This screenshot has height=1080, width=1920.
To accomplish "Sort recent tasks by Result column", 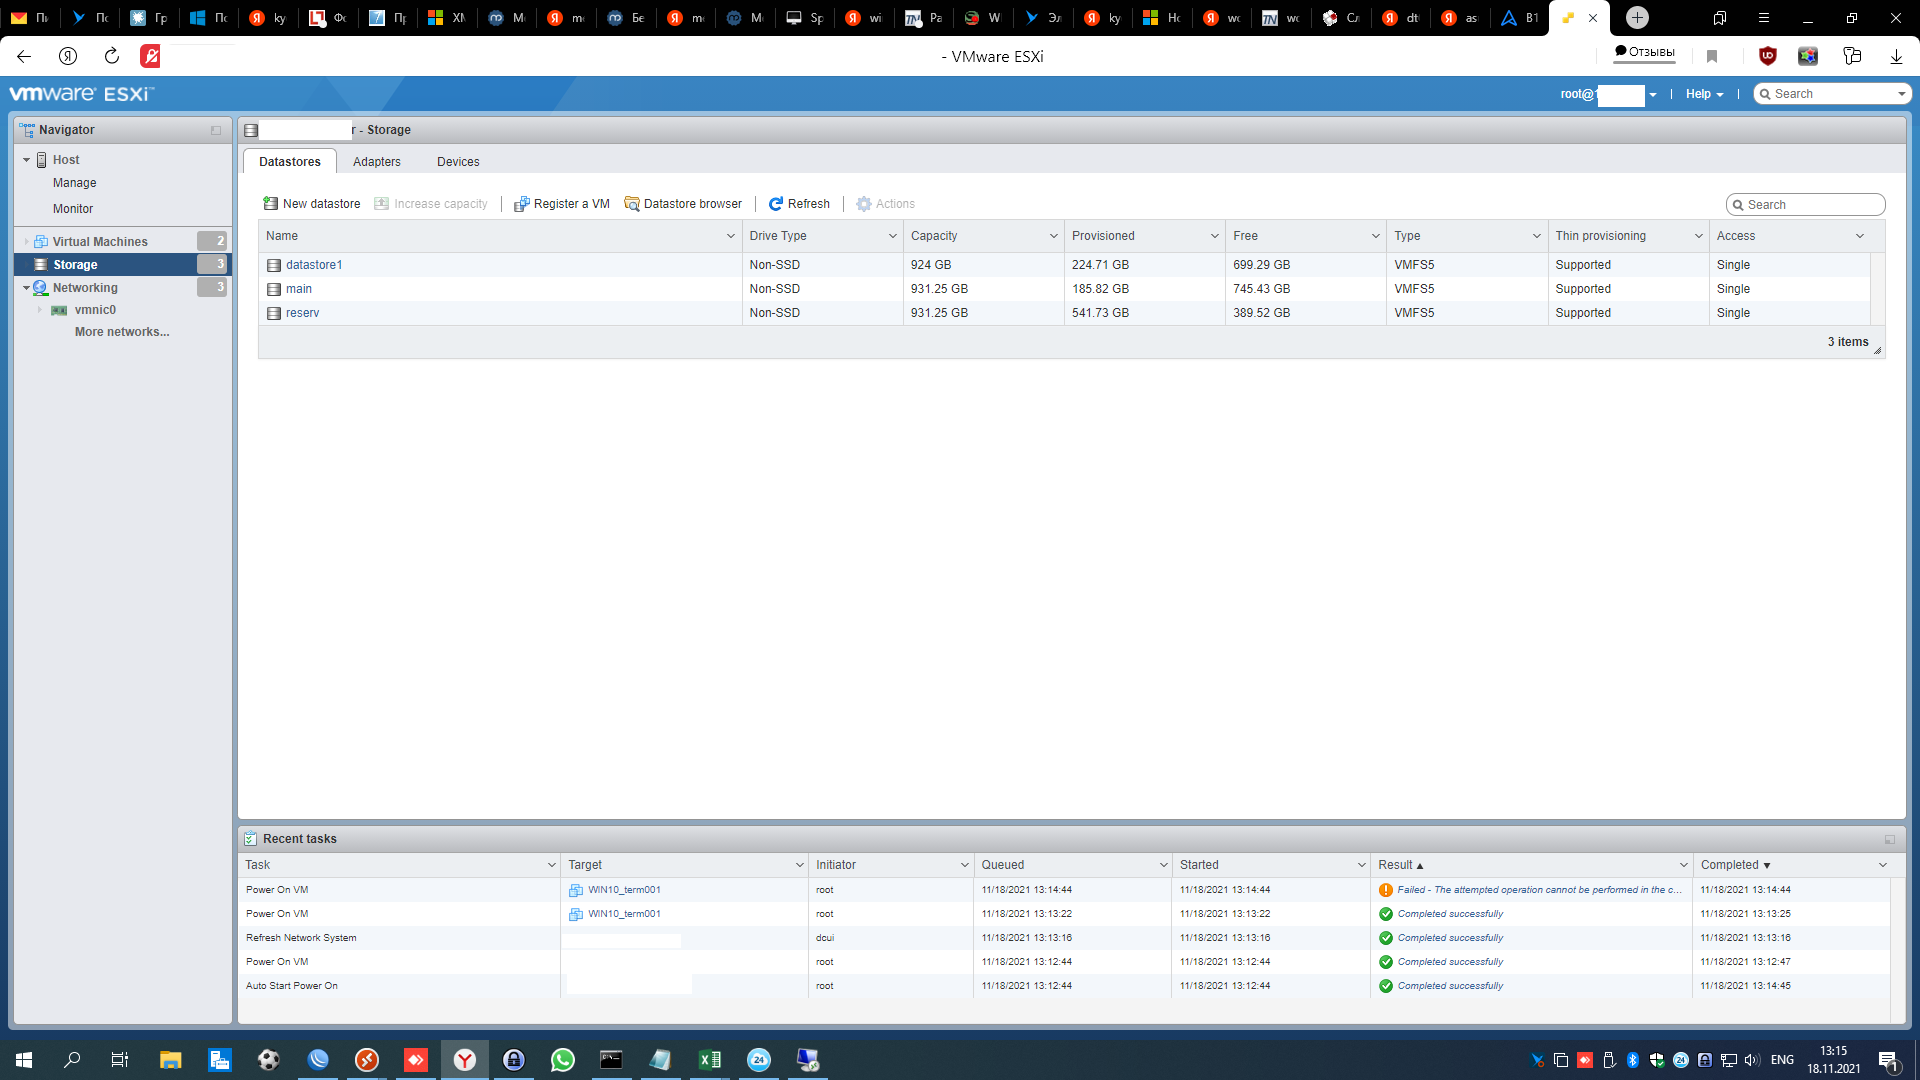I will pos(1400,865).
